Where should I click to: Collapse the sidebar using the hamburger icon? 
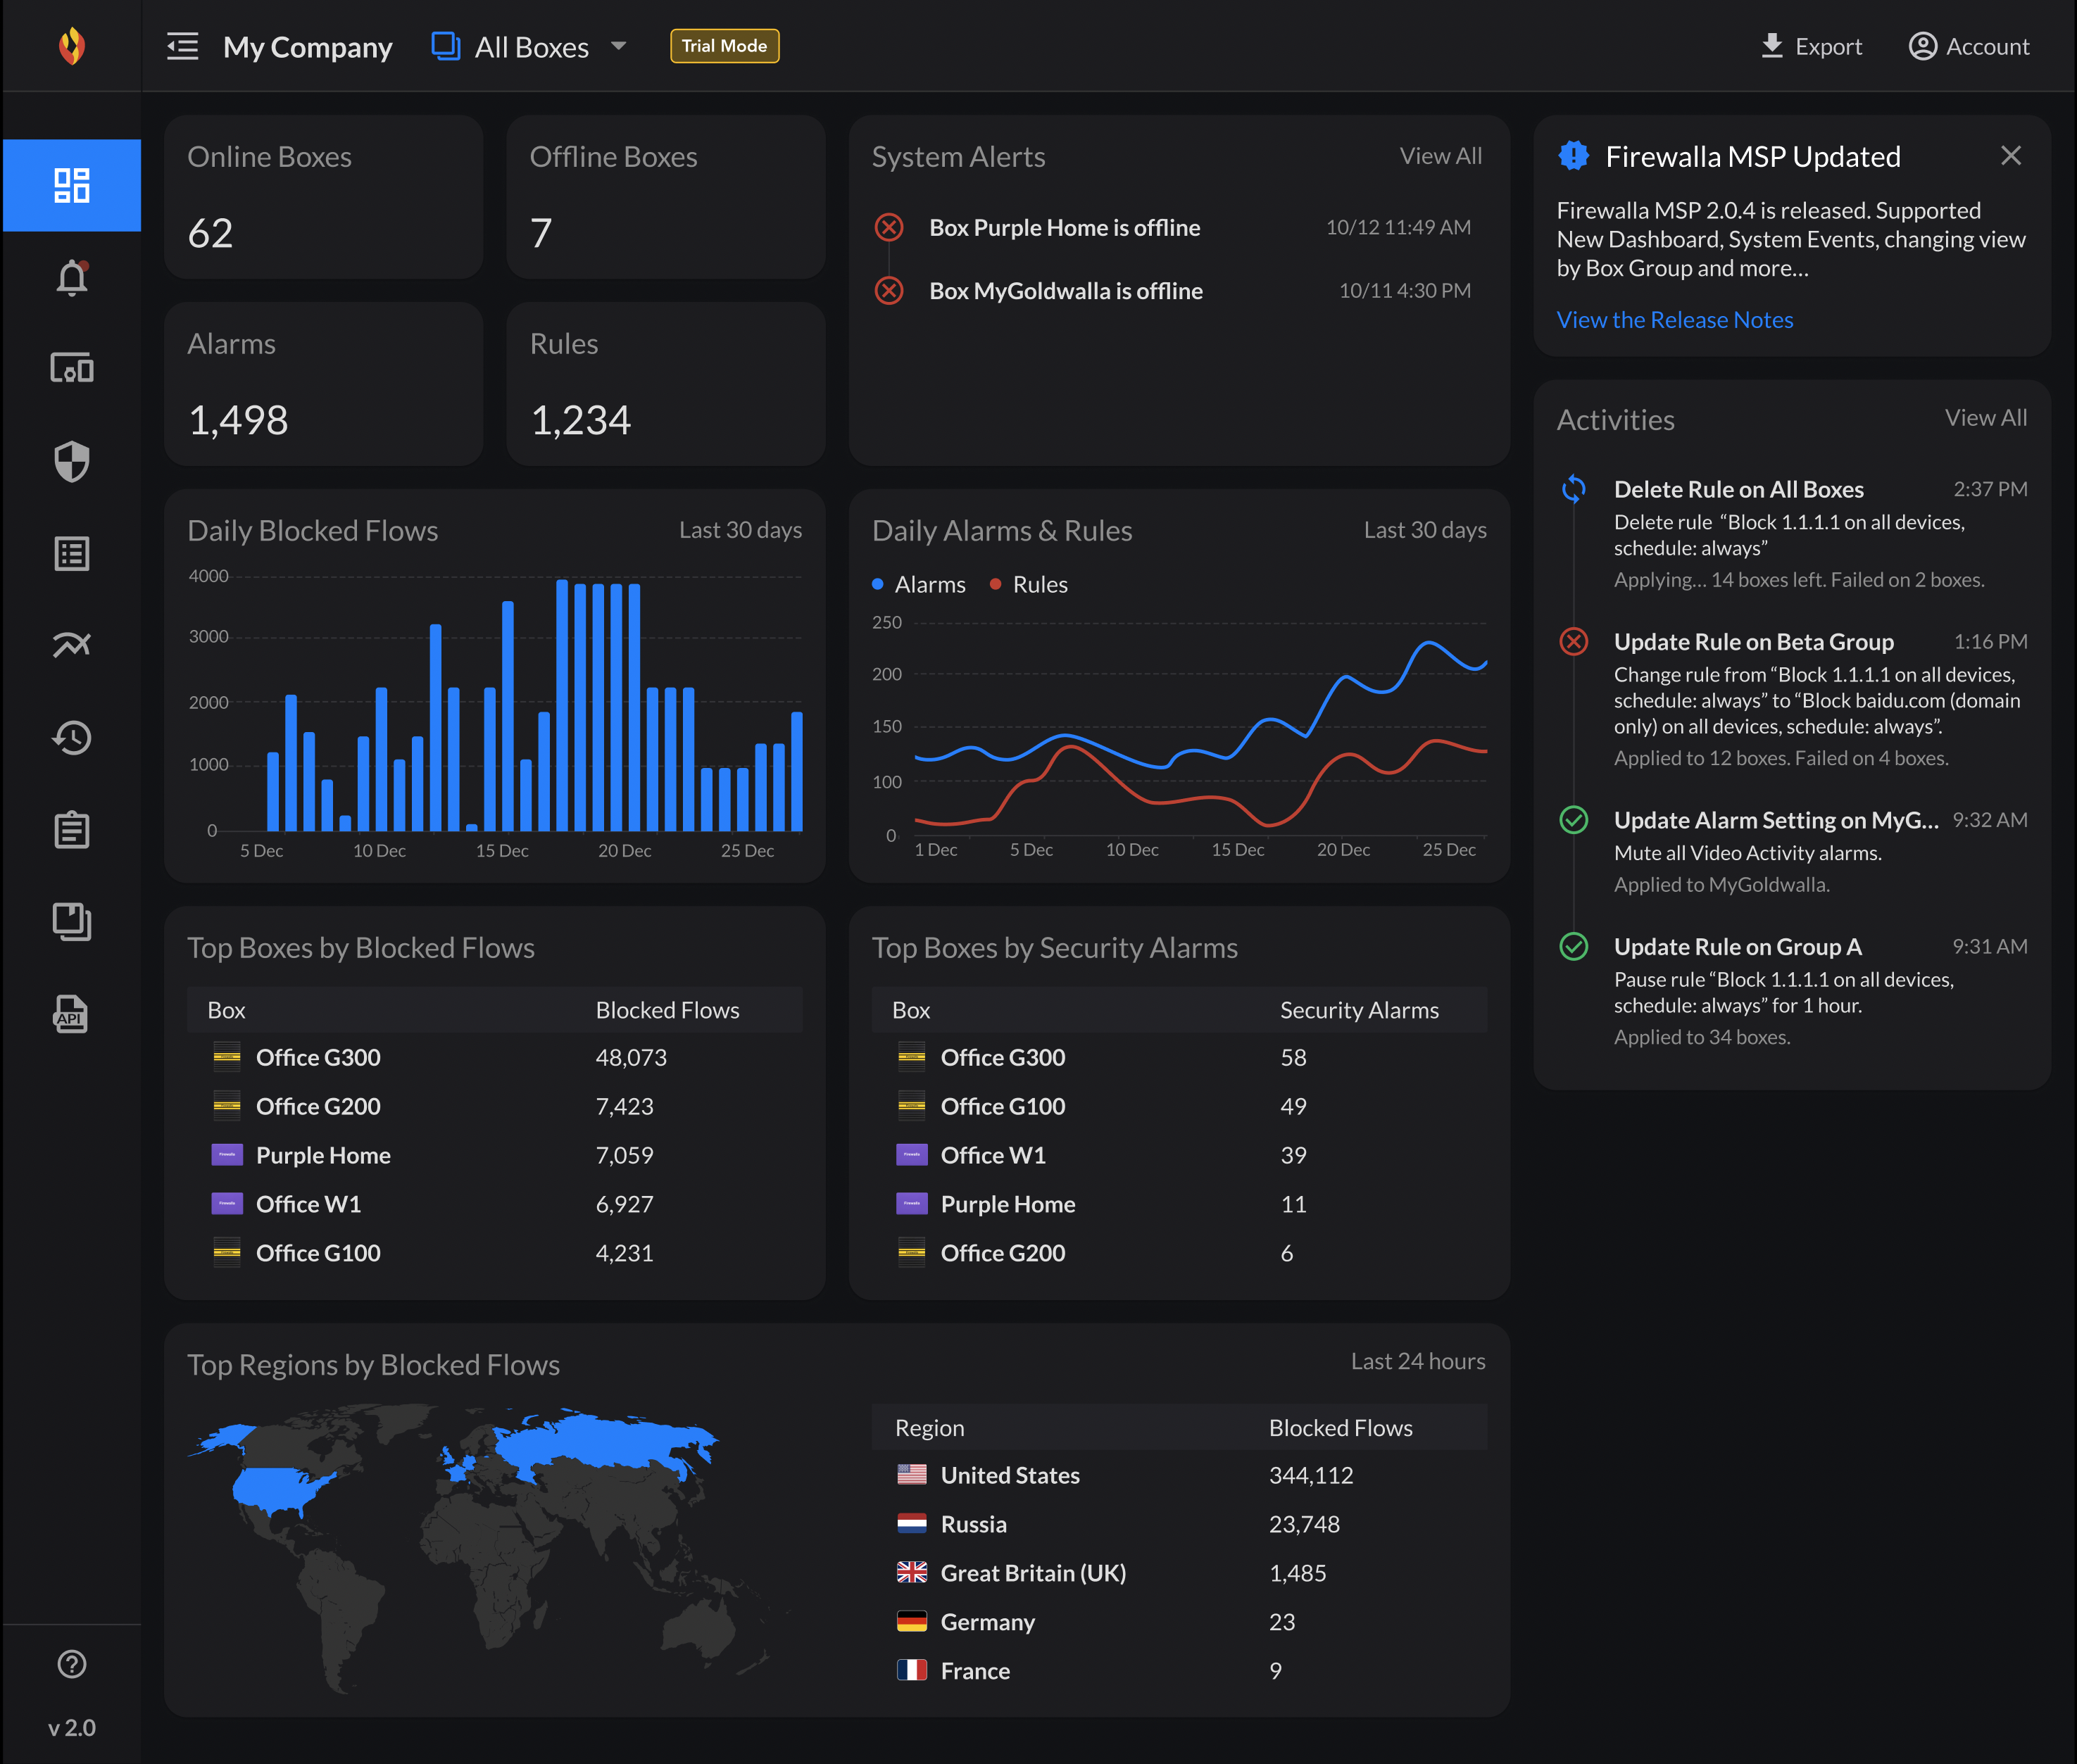click(182, 46)
